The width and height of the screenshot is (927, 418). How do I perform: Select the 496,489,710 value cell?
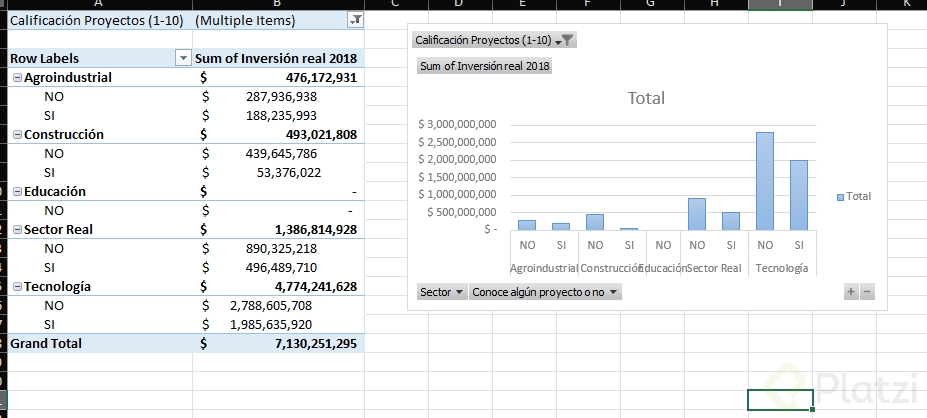coord(278,267)
